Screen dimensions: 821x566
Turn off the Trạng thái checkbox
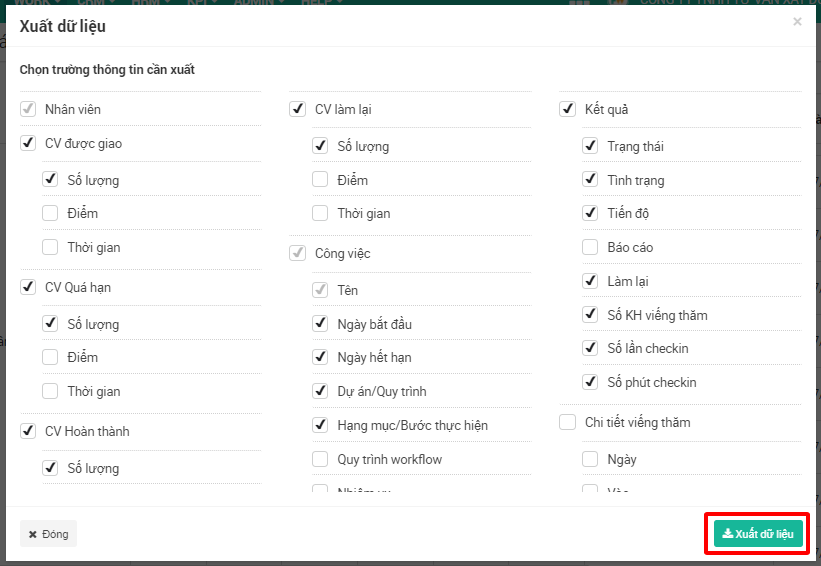590,146
